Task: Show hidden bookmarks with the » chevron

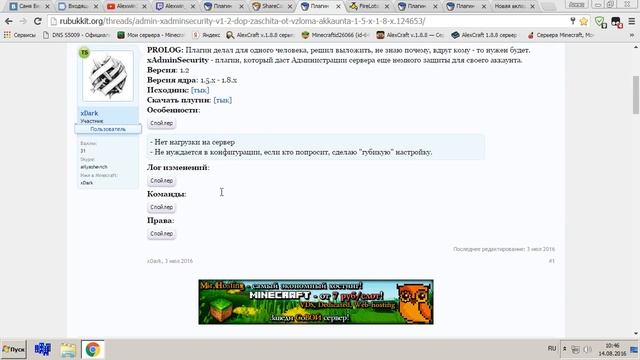Action: pos(632,35)
